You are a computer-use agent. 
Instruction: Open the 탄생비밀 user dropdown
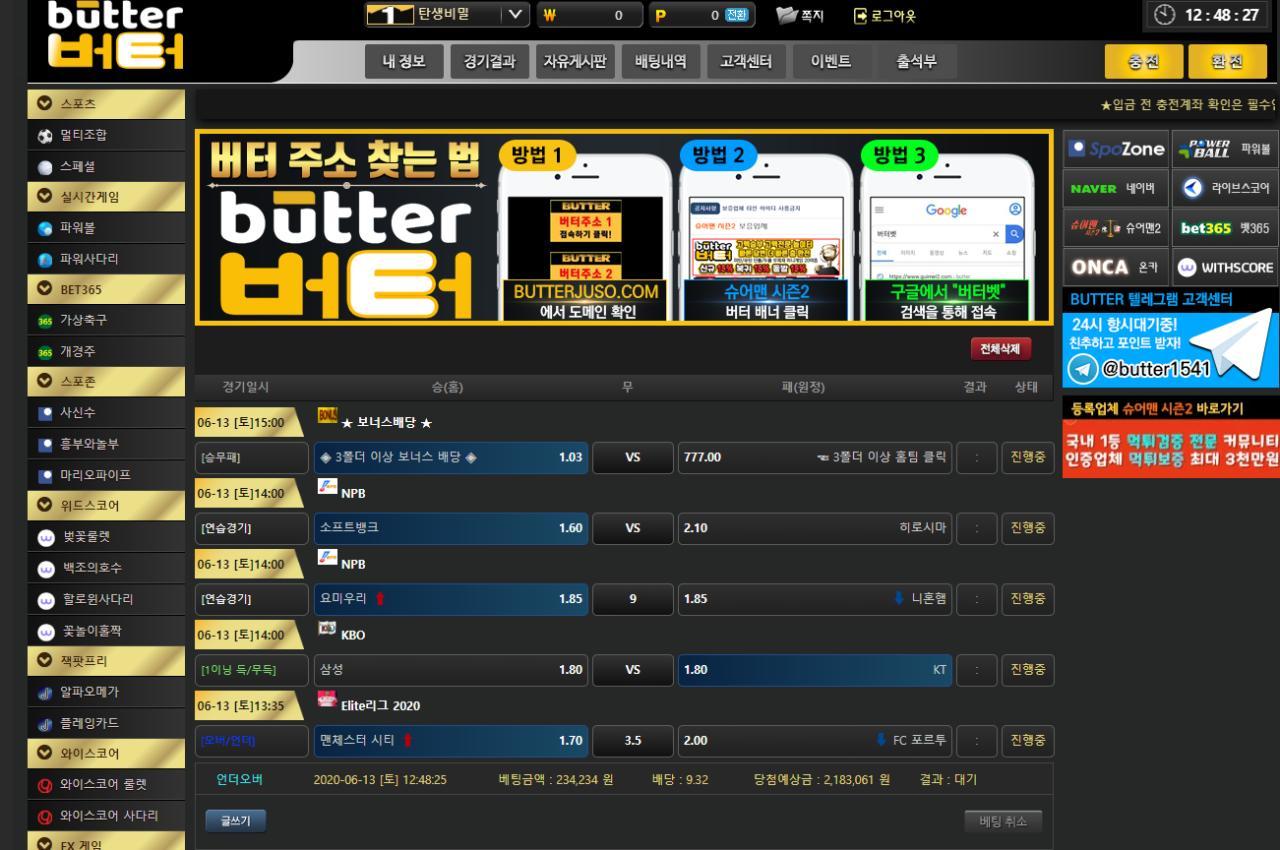[x=513, y=14]
